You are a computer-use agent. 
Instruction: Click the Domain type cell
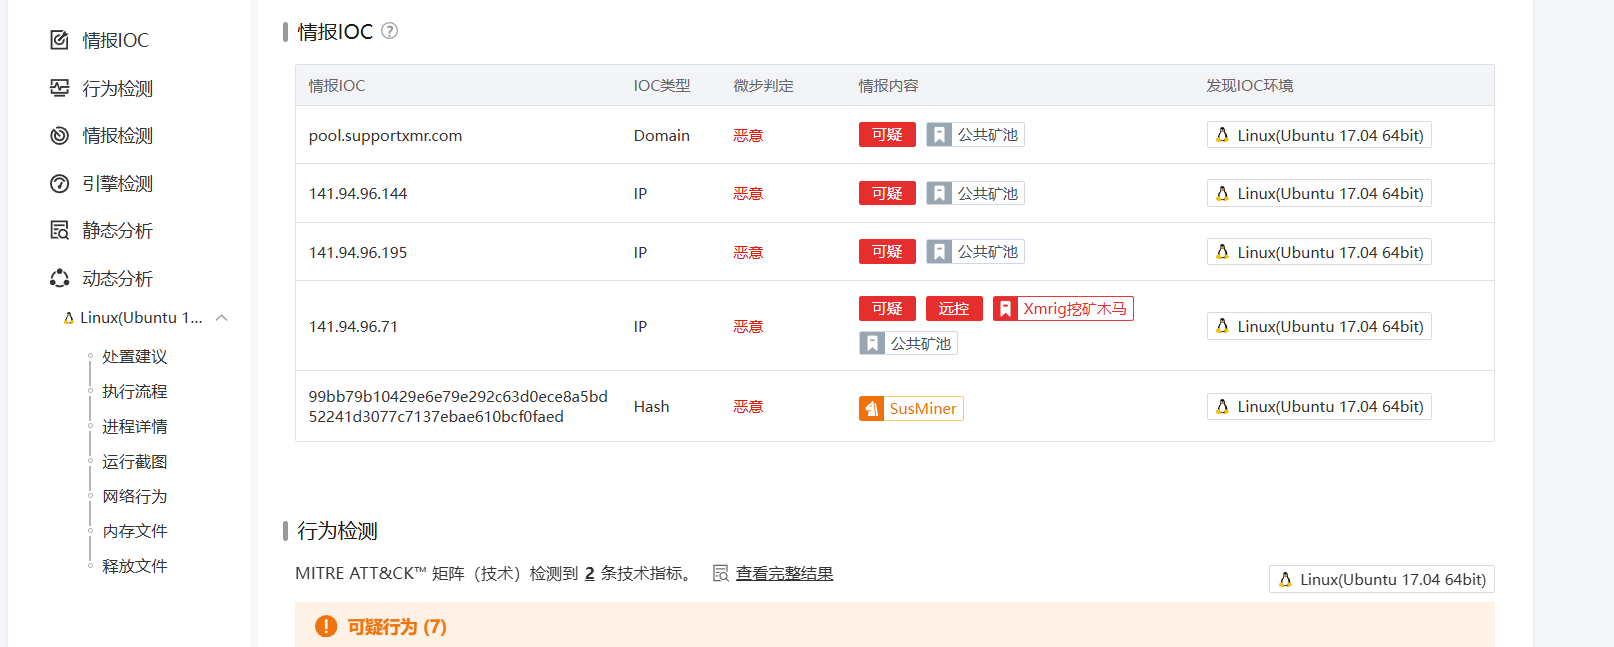(x=661, y=135)
